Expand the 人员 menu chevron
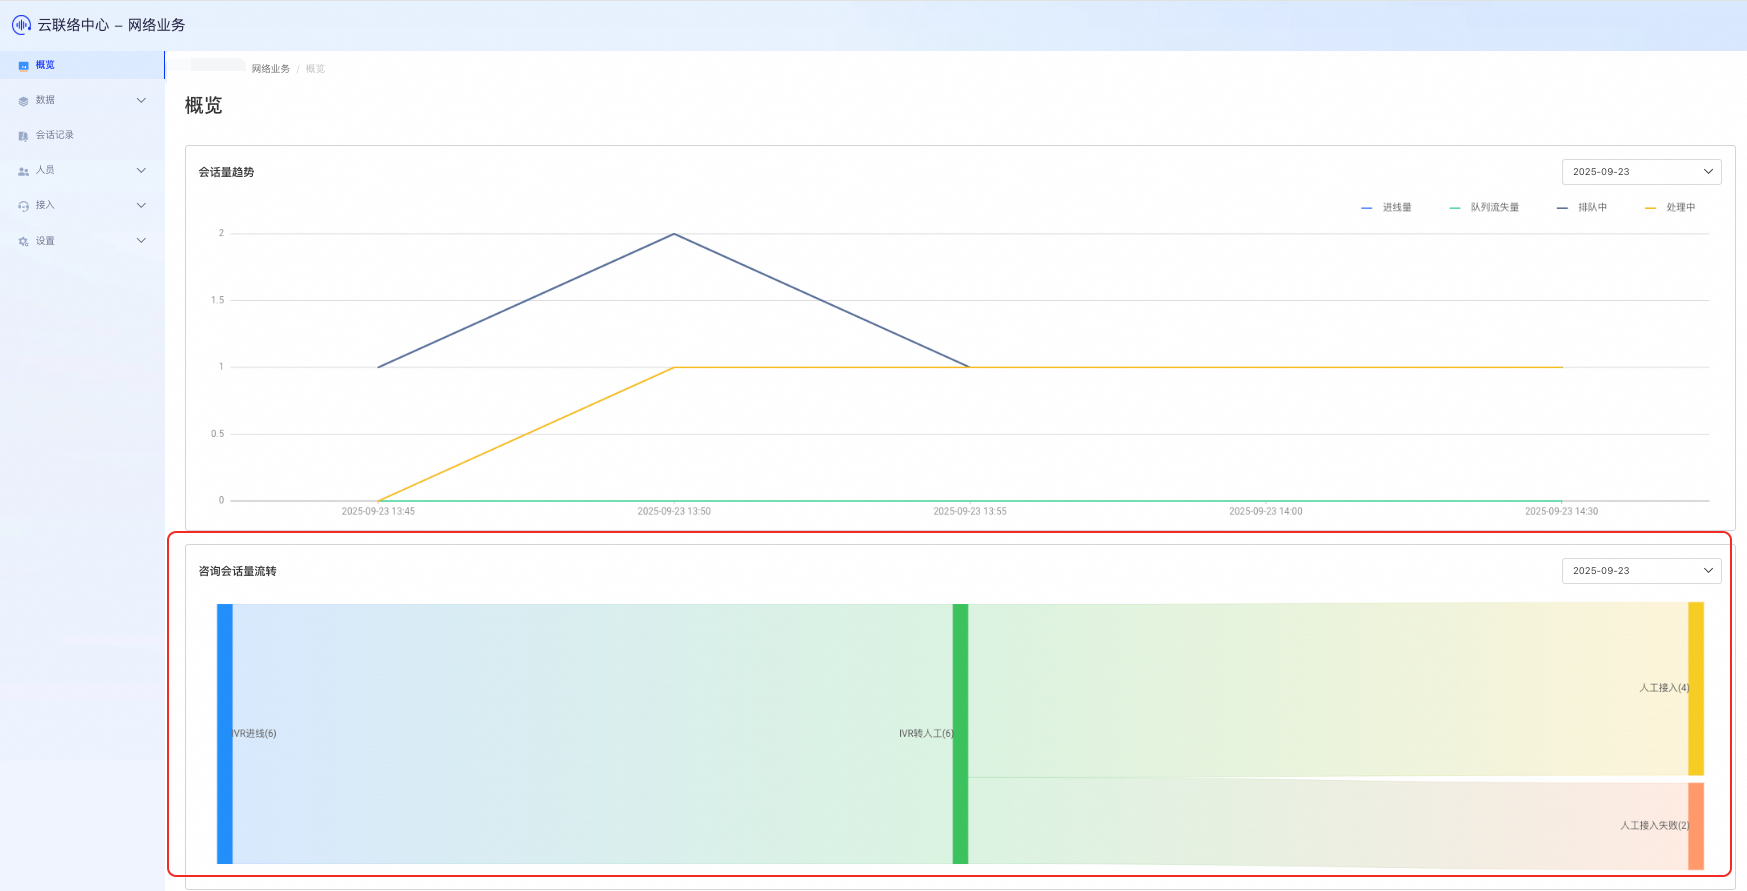Image resolution: width=1747 pixels, height=891 pixels. [x=141, y=170]
